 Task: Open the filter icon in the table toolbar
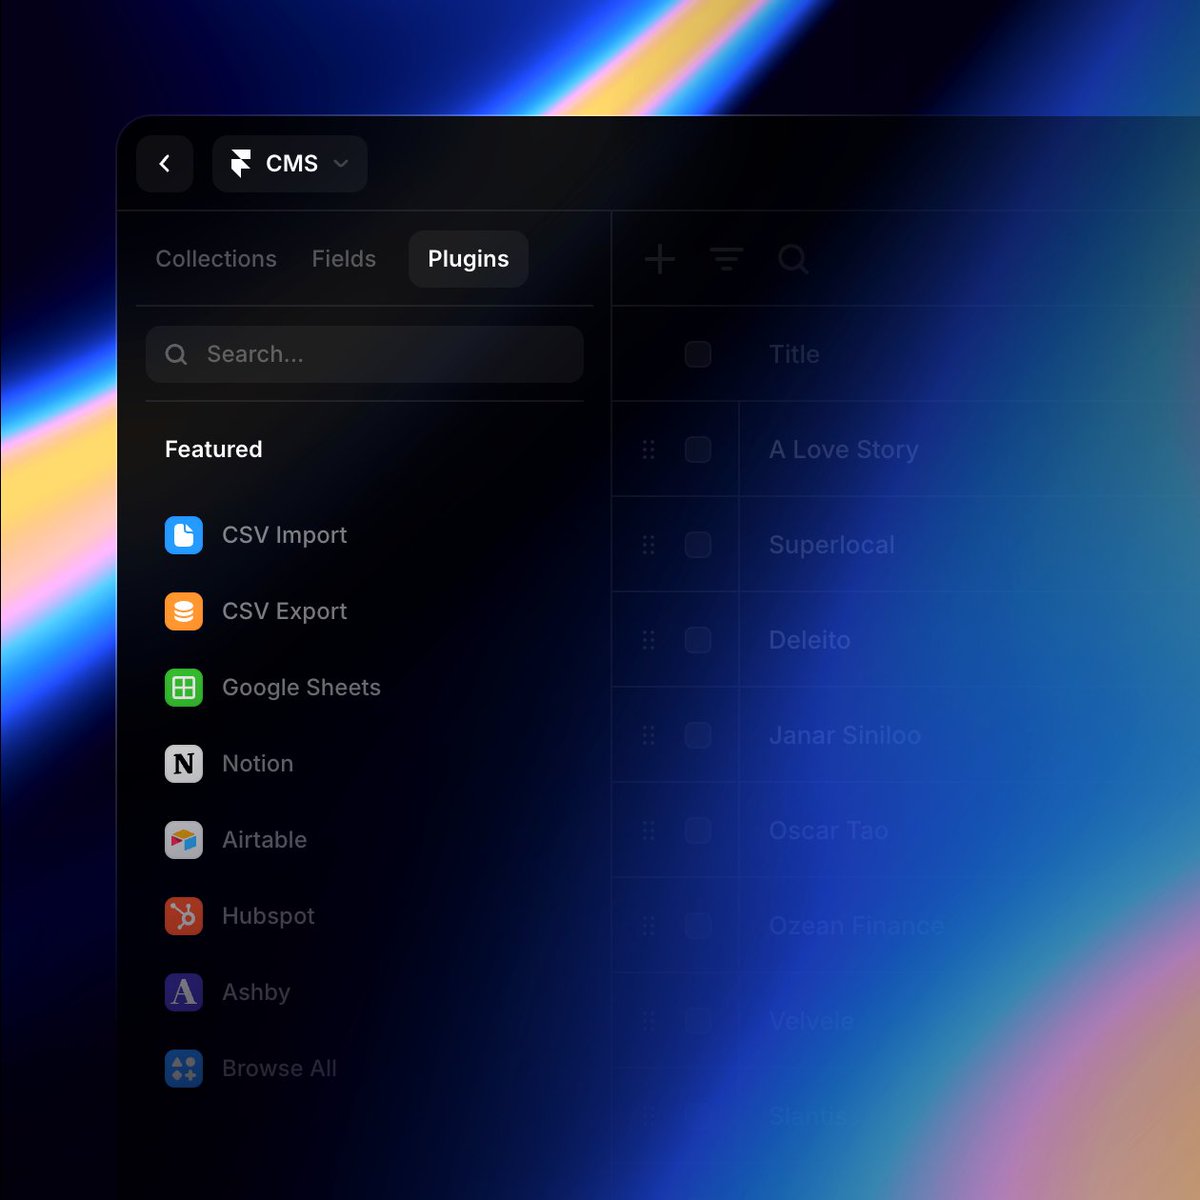tap(727, 259)
